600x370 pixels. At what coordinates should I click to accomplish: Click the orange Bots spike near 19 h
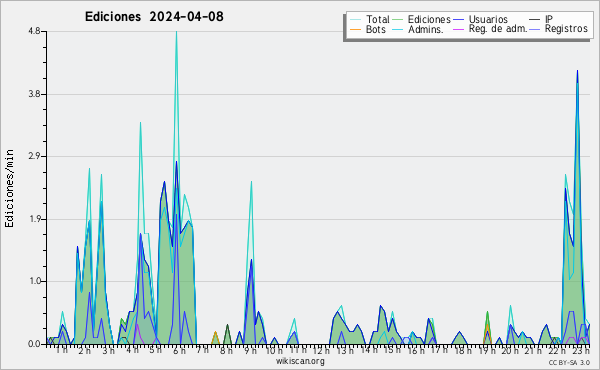(487, 325)
